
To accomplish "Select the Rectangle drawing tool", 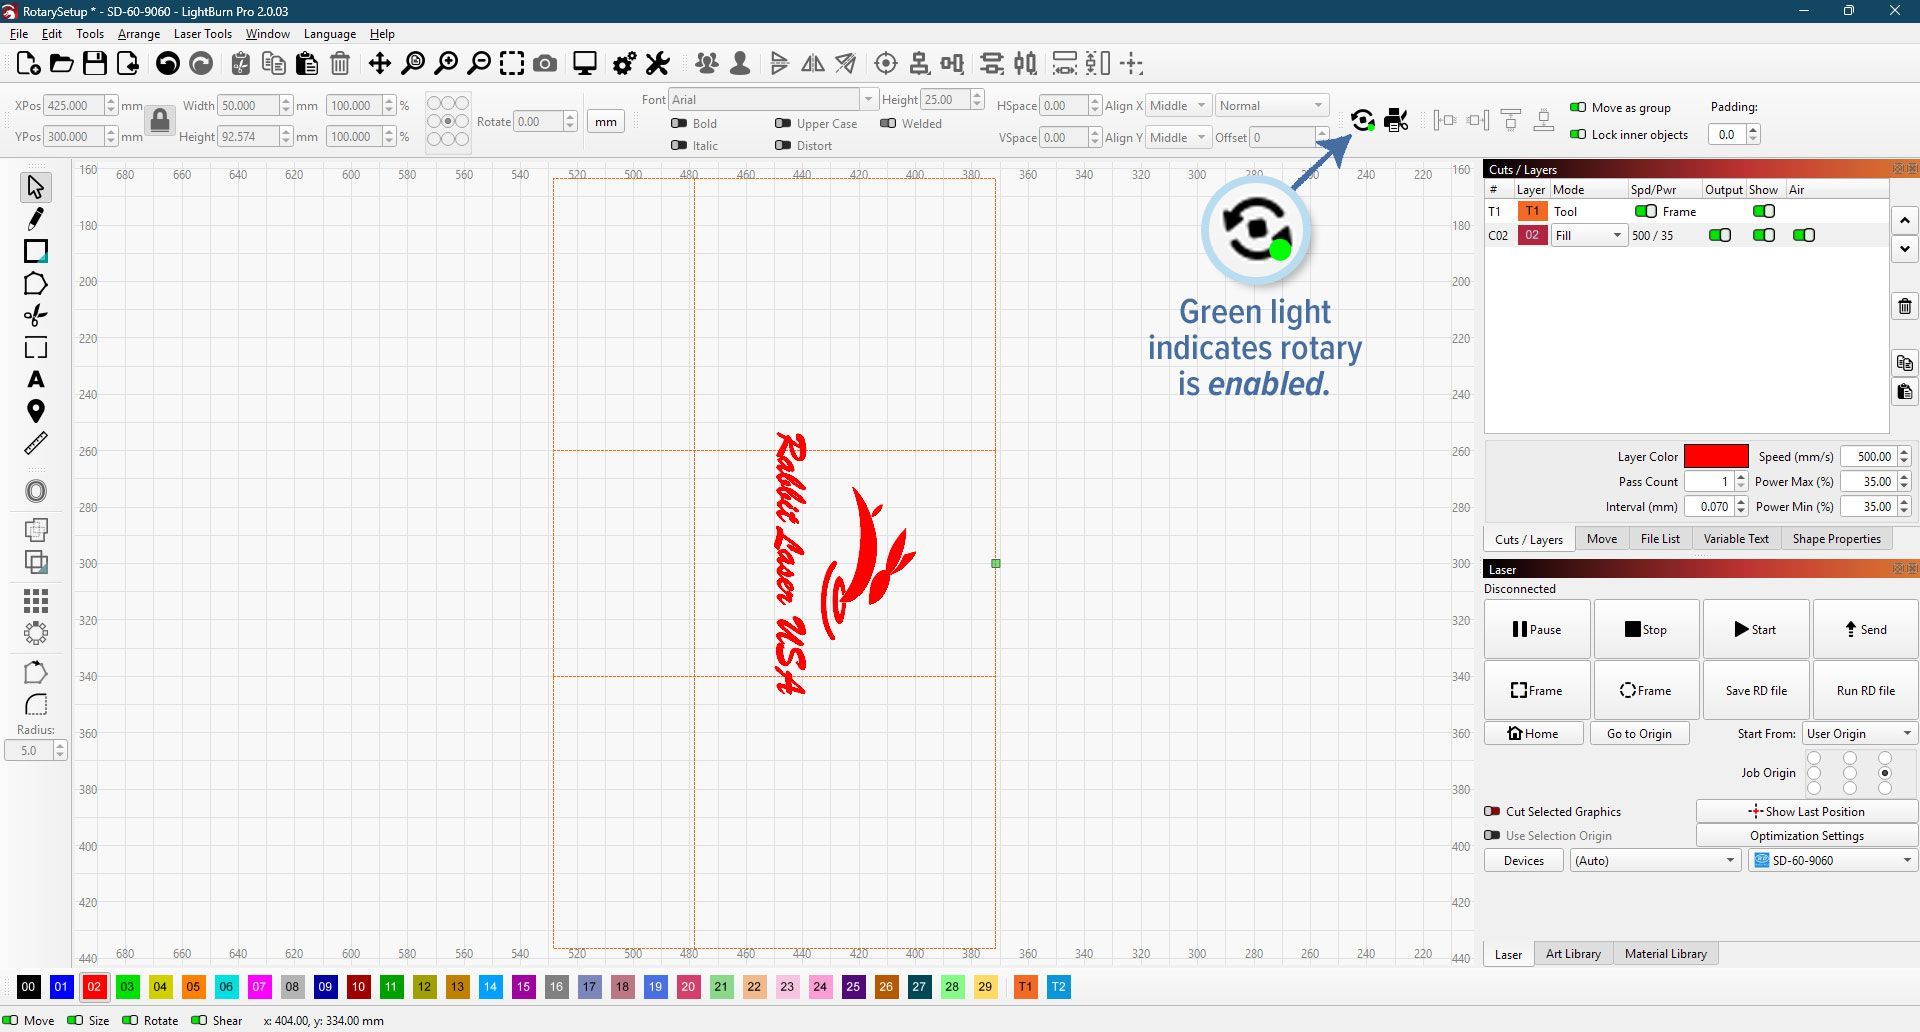I will point(36,251).
